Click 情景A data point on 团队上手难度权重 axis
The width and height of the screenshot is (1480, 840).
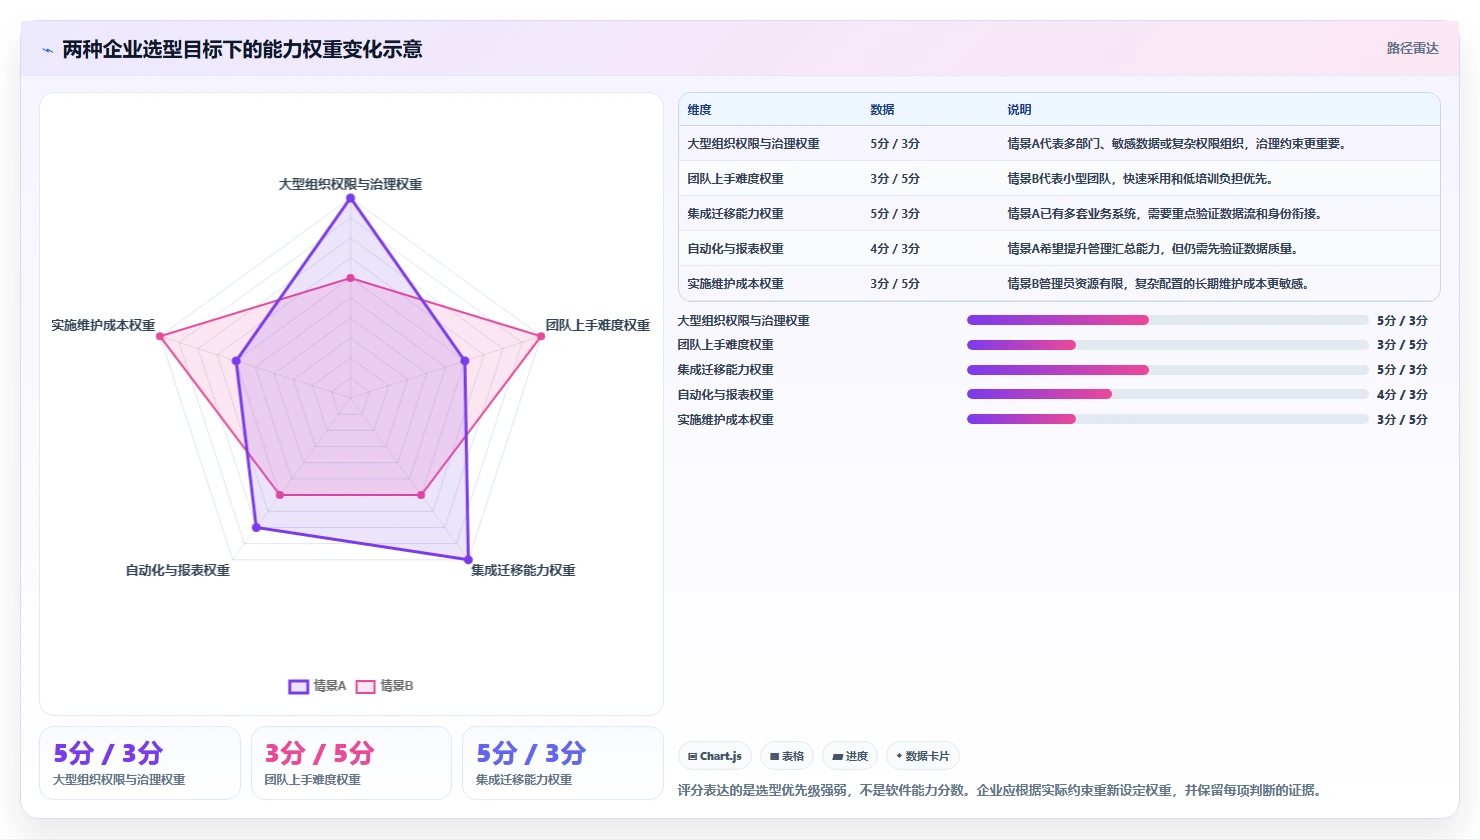point(464,361)
